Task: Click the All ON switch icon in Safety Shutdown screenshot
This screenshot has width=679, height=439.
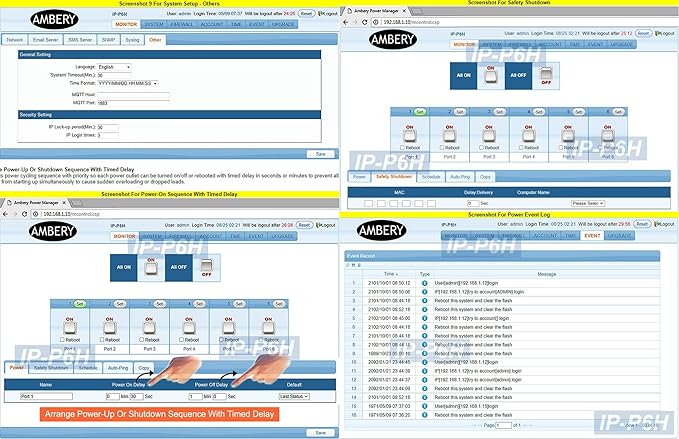Action: [491, 76]
